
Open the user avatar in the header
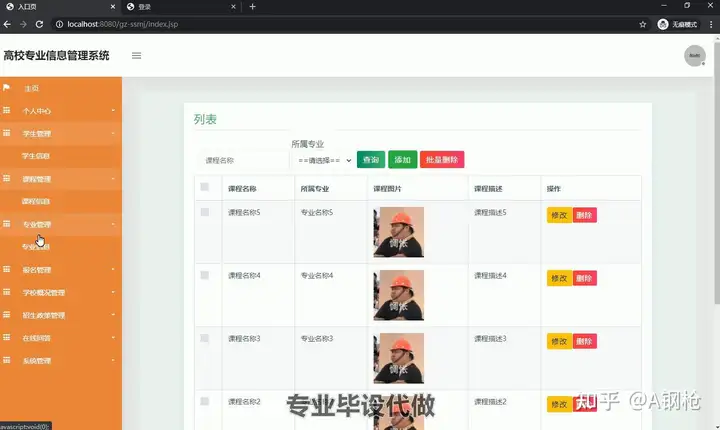695,56
